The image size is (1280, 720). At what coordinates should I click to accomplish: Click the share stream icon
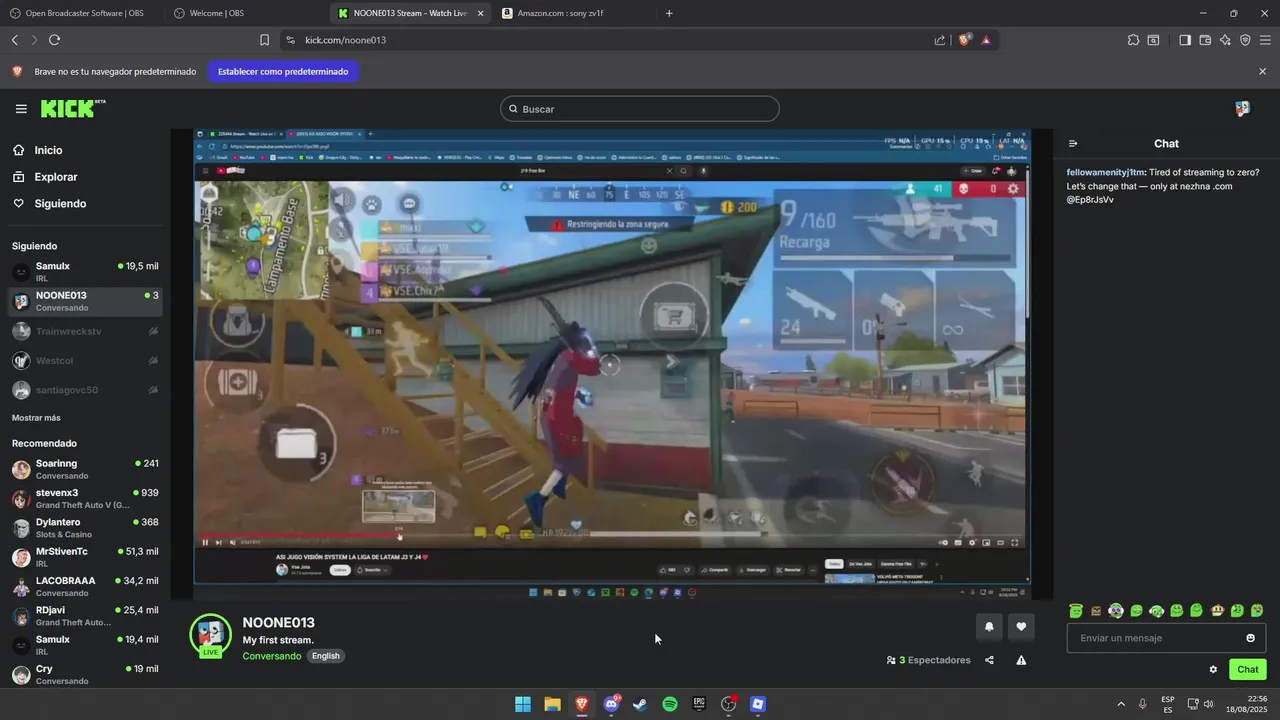coord(989,660)
